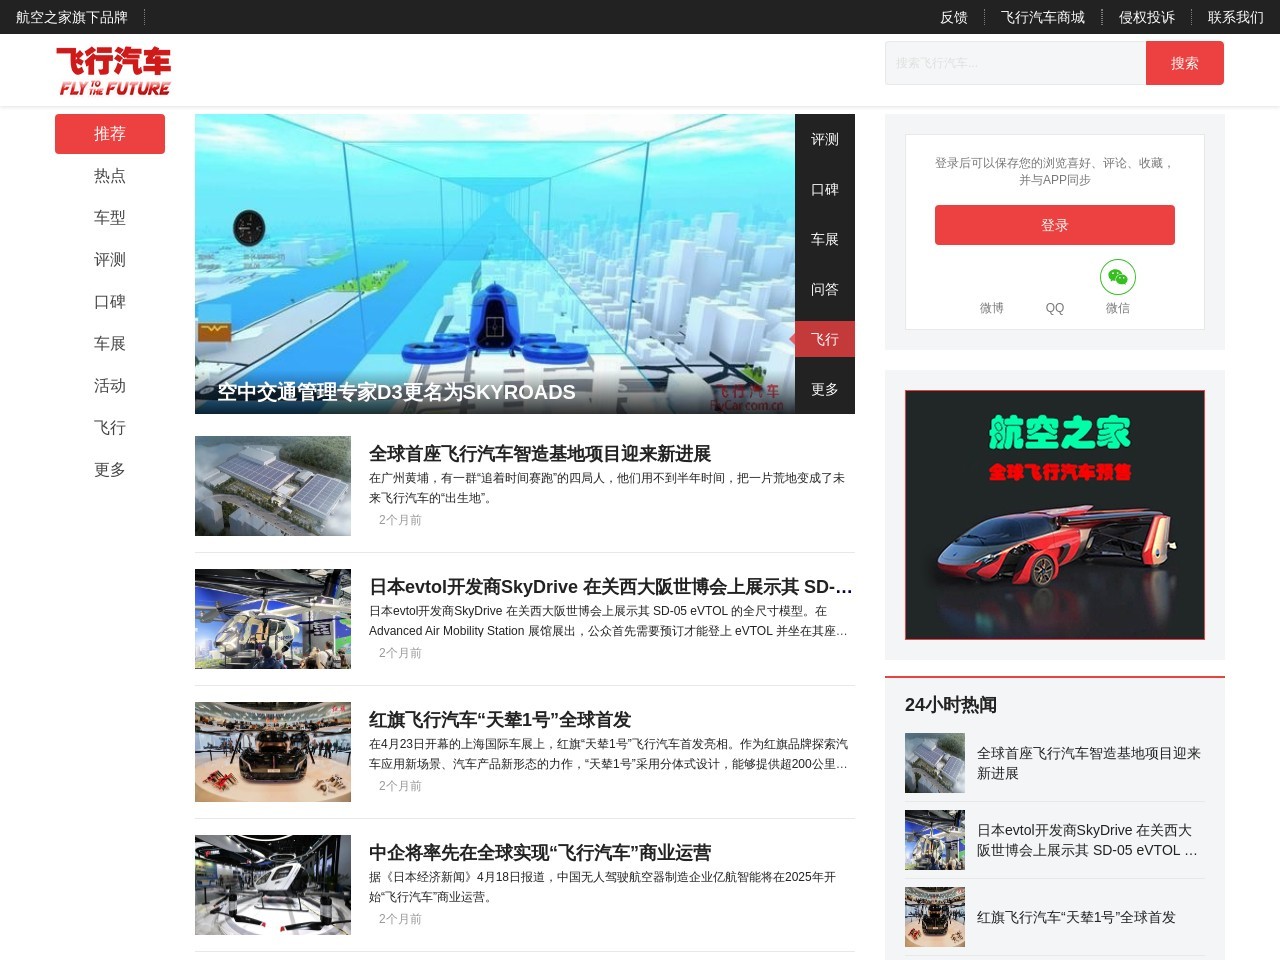This screenshot has height=960, width=1280.
Task: Click the red 登录 button
Action: (1055, 225)
